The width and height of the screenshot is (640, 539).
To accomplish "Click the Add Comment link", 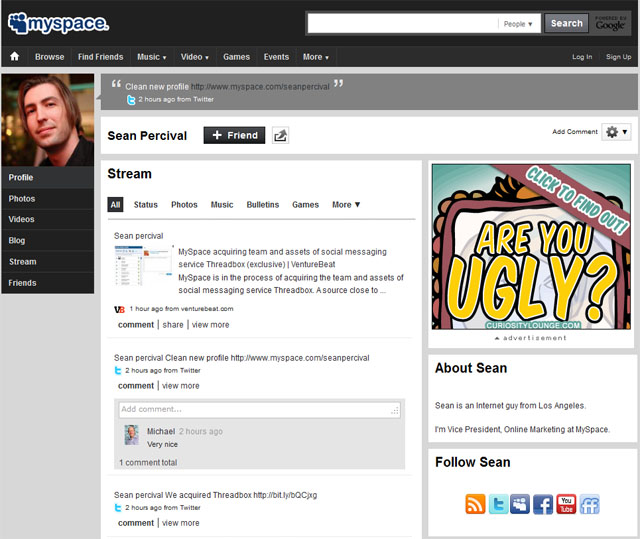I will click(575, 131).
